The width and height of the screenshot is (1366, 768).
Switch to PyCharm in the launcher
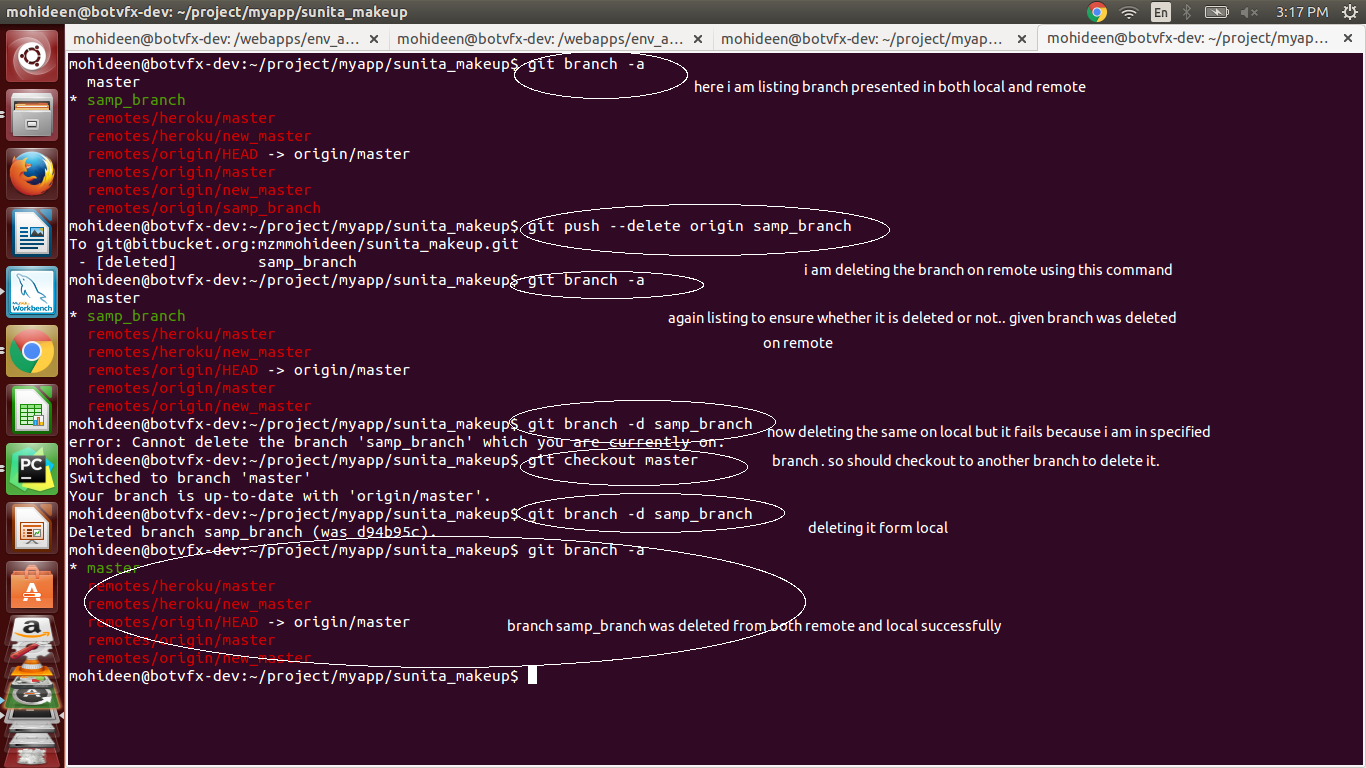33,469
